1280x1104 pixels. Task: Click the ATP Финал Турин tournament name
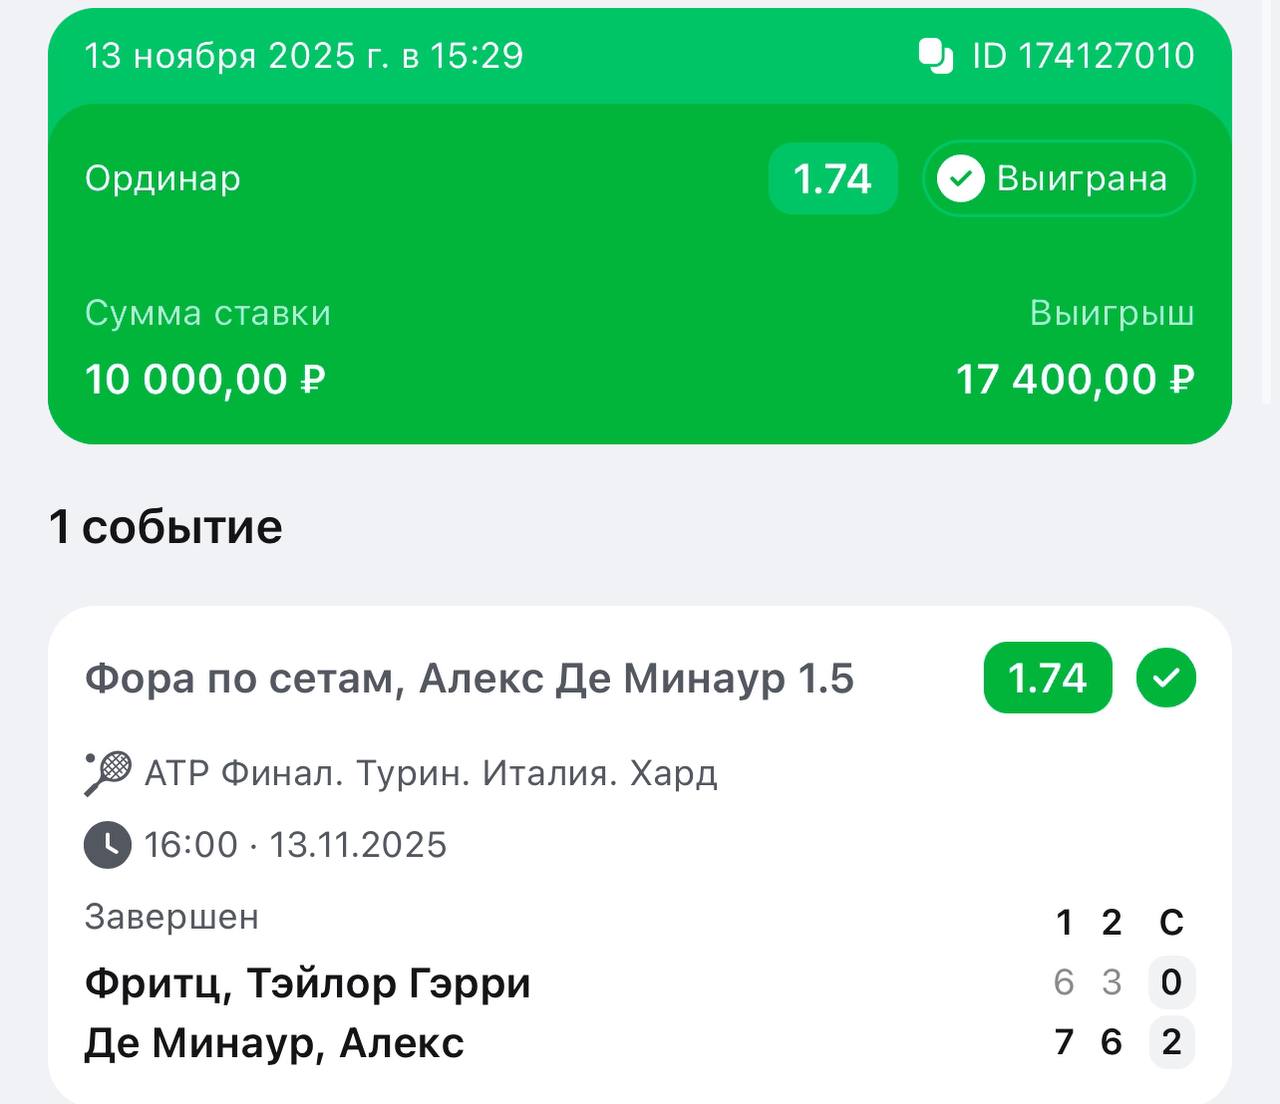coord(431,773)
